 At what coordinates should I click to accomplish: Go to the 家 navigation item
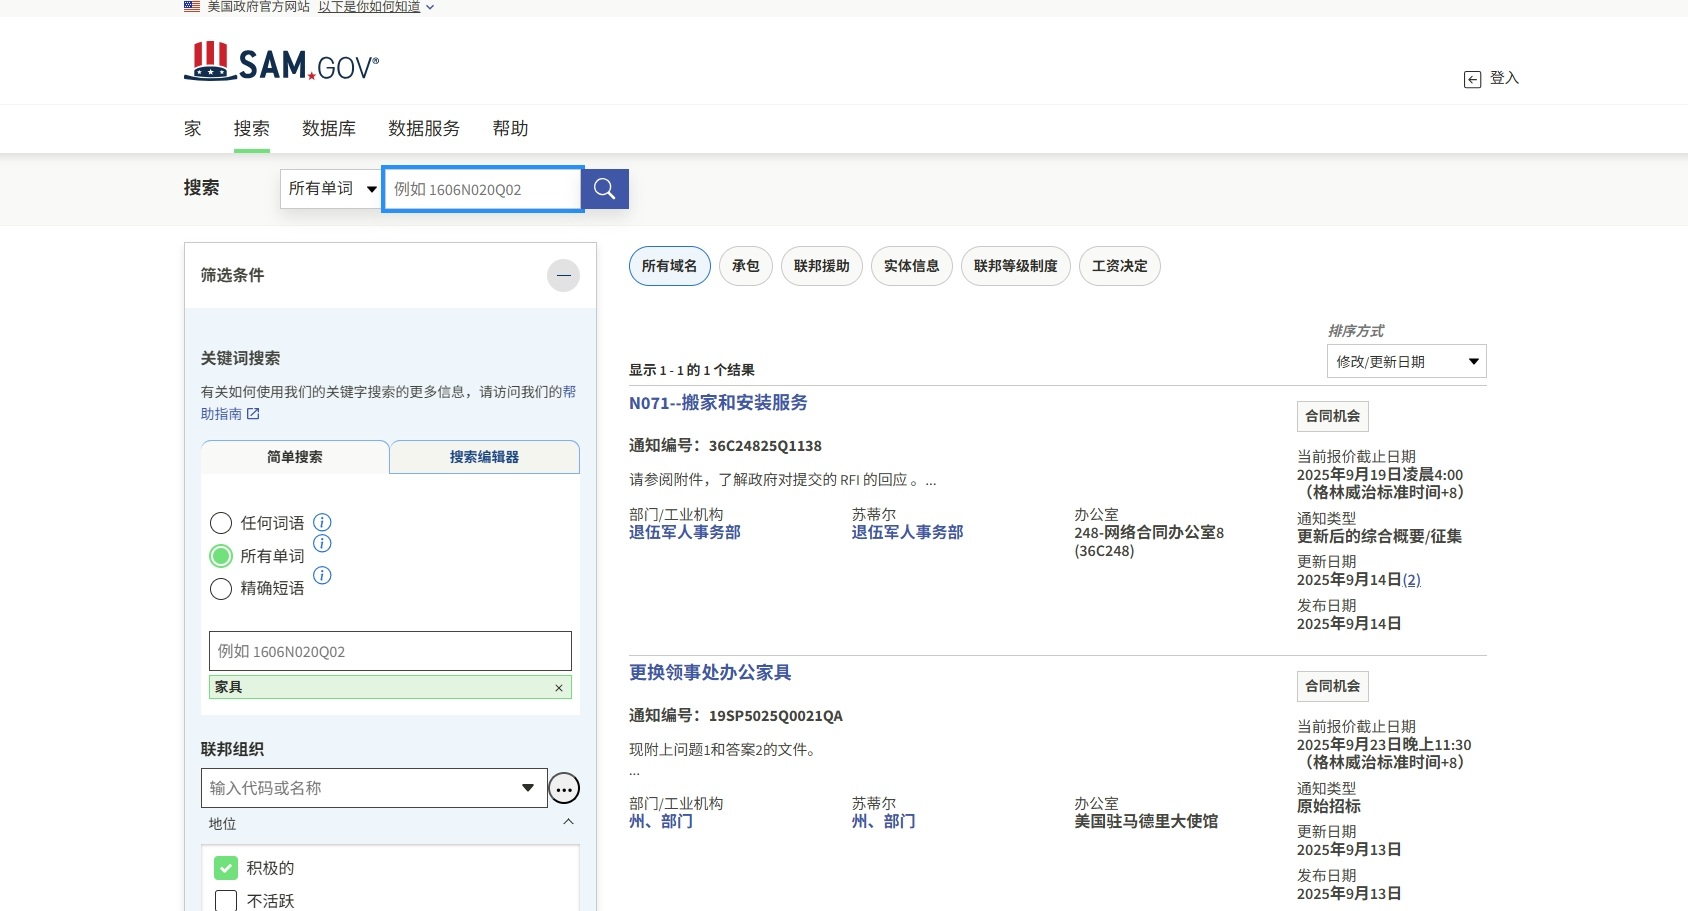[x=193, y=128]
